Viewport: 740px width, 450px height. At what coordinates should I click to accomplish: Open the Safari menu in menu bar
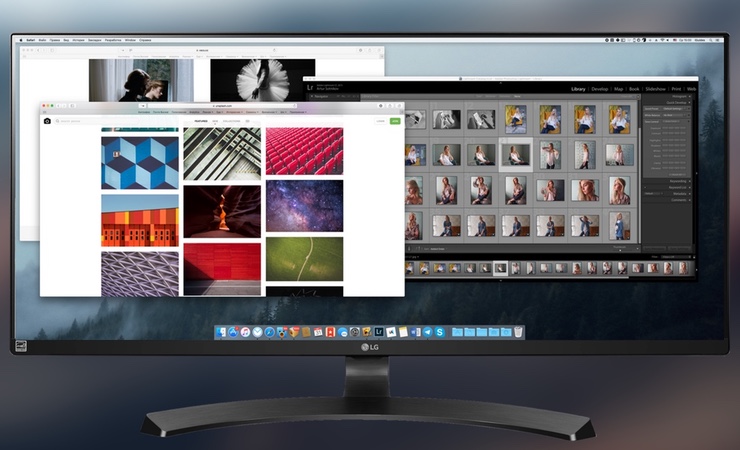pyautogui.click(x=31, y=40)
